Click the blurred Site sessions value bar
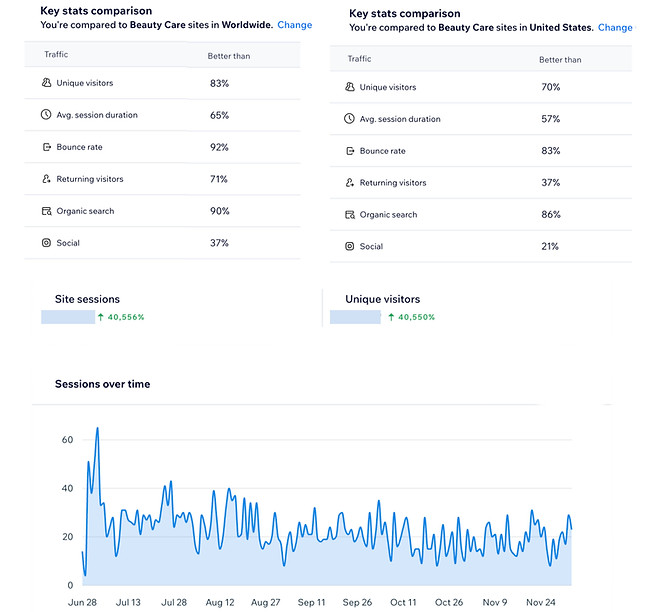Screen dimensions: 660x612 pos(67,317)
